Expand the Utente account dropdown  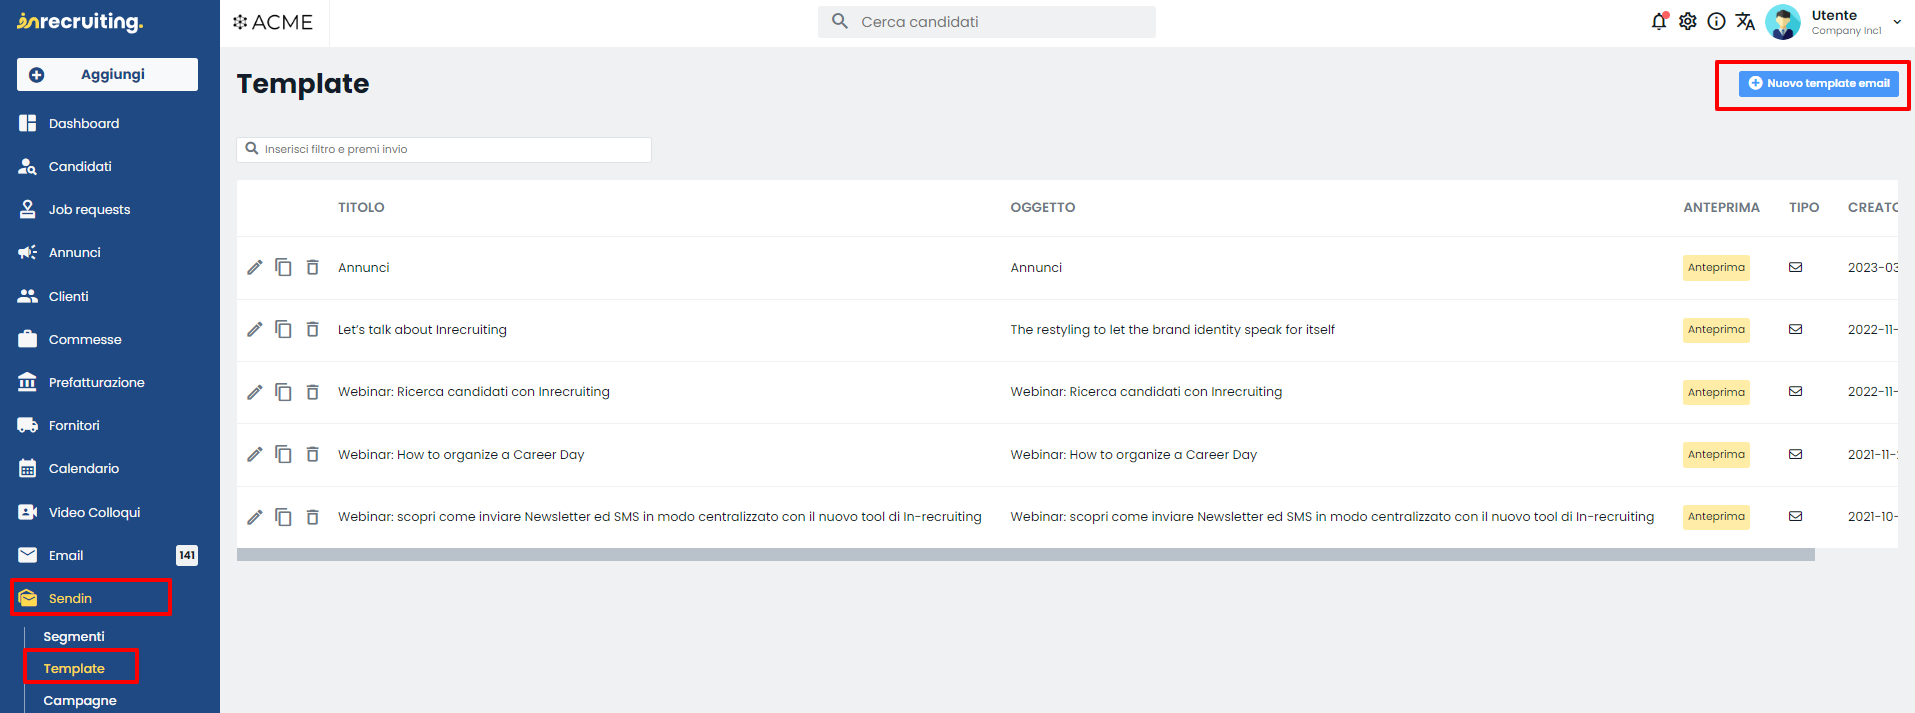[1897, 22]
